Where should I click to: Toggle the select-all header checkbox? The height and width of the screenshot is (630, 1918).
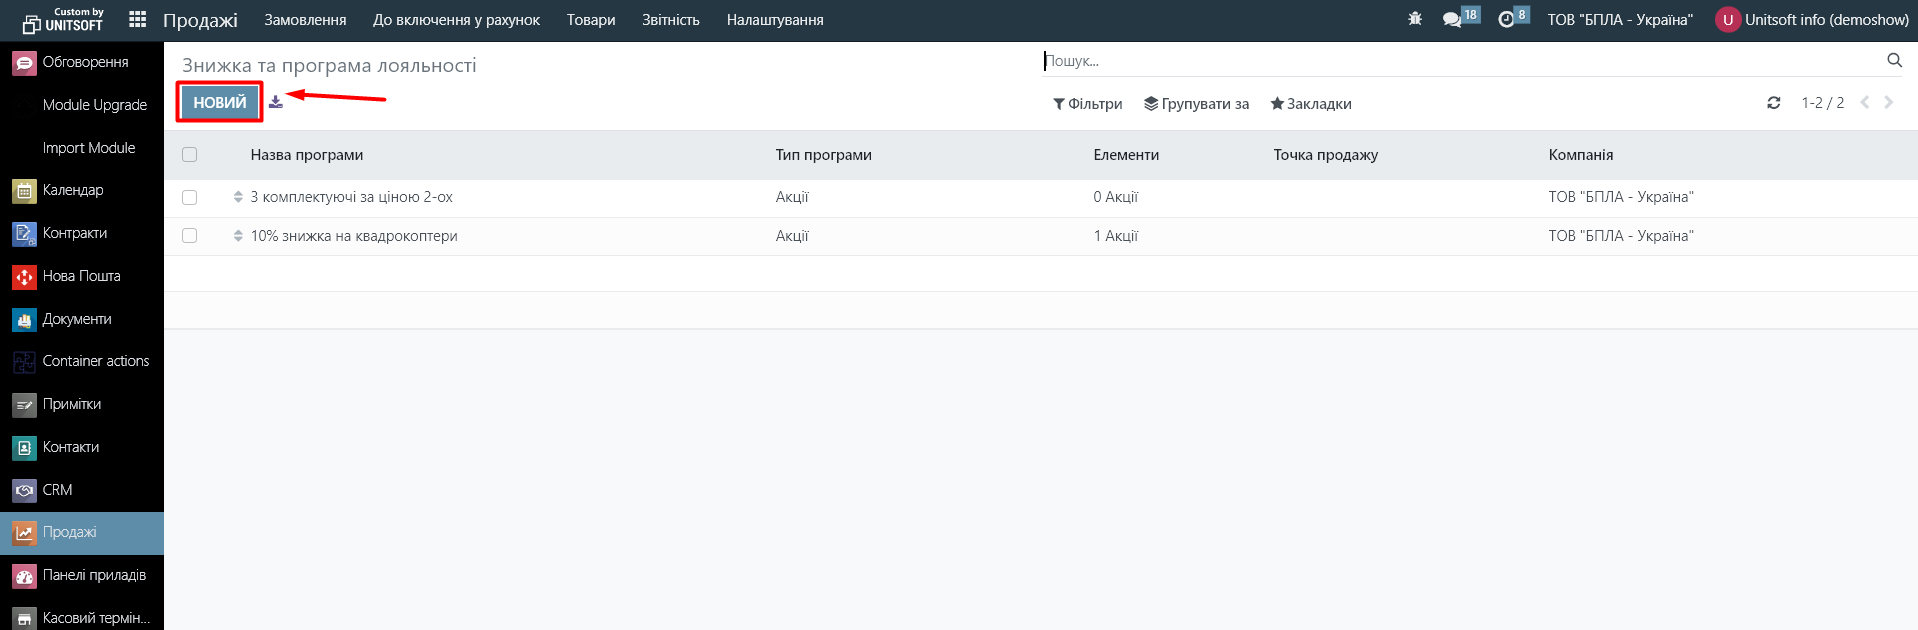(190, 155)
